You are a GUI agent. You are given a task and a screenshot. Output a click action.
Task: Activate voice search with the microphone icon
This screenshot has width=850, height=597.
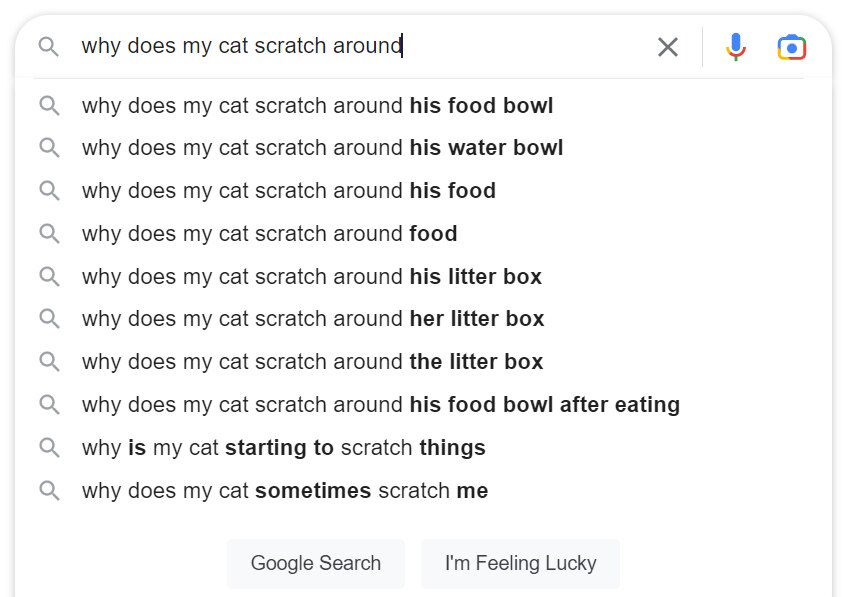736,46
